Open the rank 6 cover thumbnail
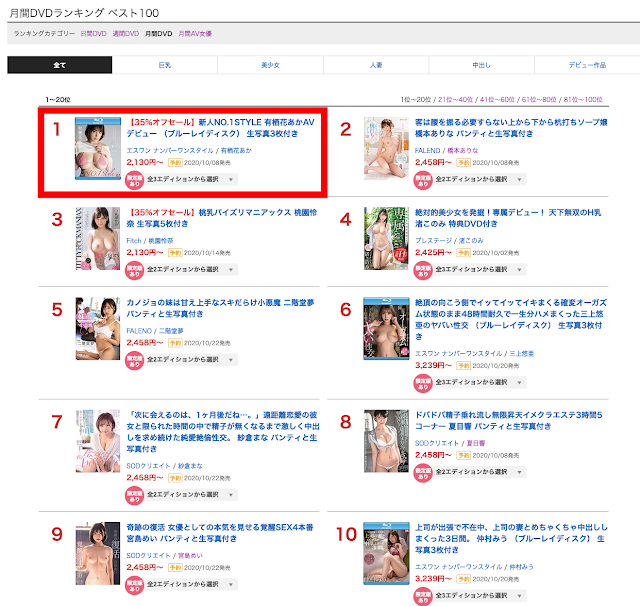 coord(387,329)
